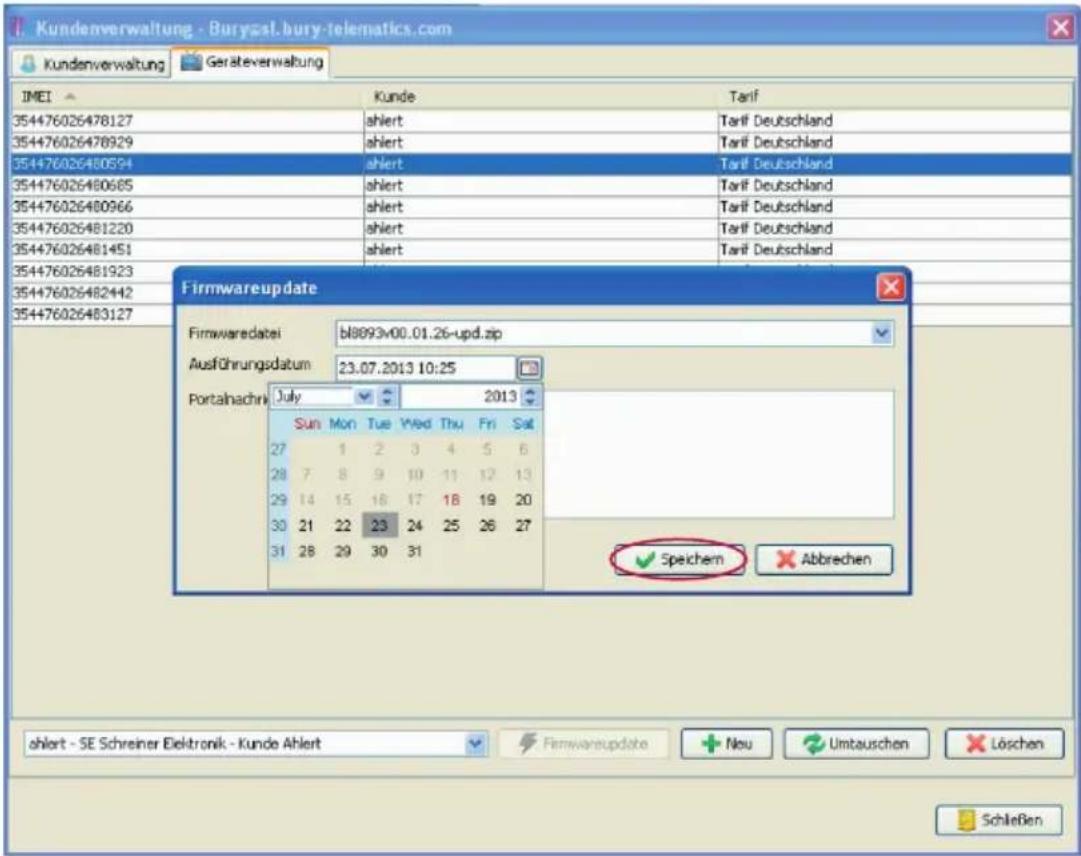Pick July 26 in the calendar
This screenshot has width=1081, height=856.
pyautogui.click(x=487, y=526)
